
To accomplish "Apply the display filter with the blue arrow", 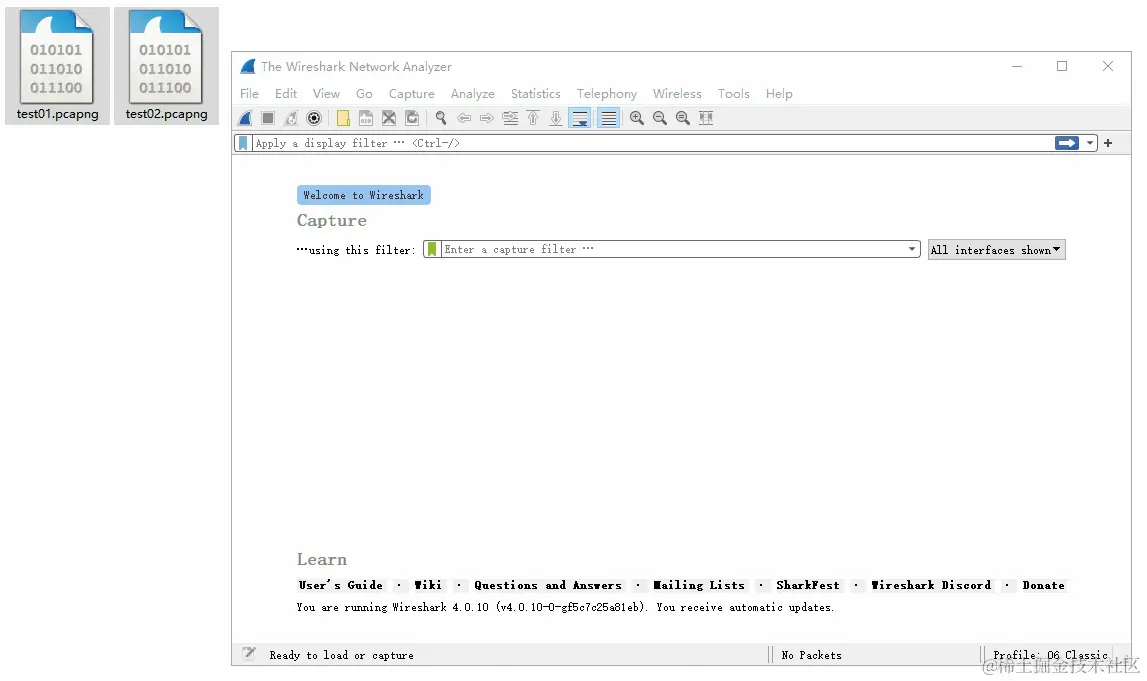I will tap(1067, 143).
